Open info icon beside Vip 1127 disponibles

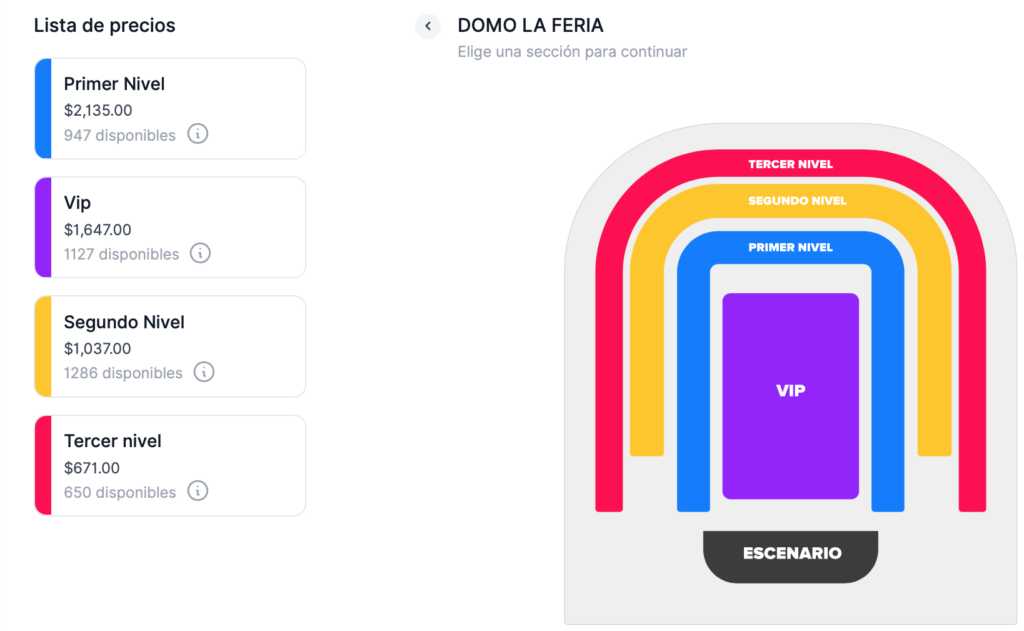[200, 253]
